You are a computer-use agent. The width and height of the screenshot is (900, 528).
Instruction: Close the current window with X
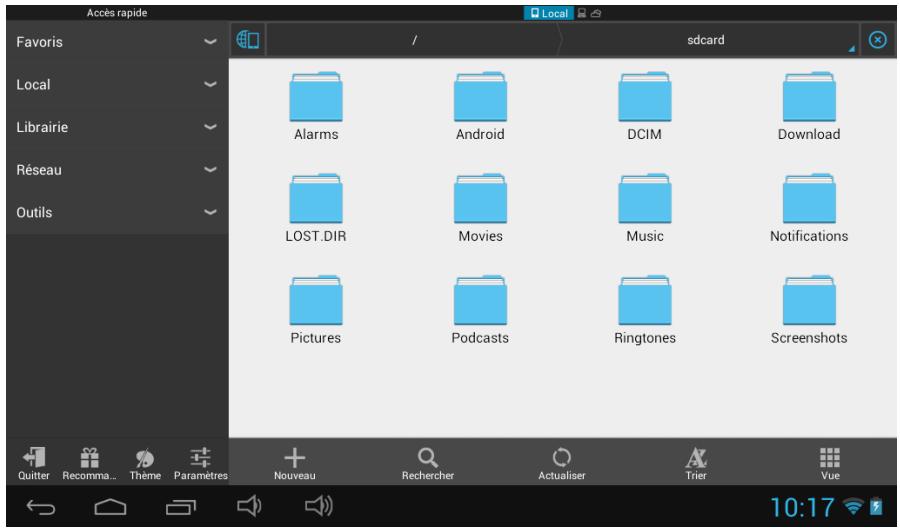(x=878, y=41)
